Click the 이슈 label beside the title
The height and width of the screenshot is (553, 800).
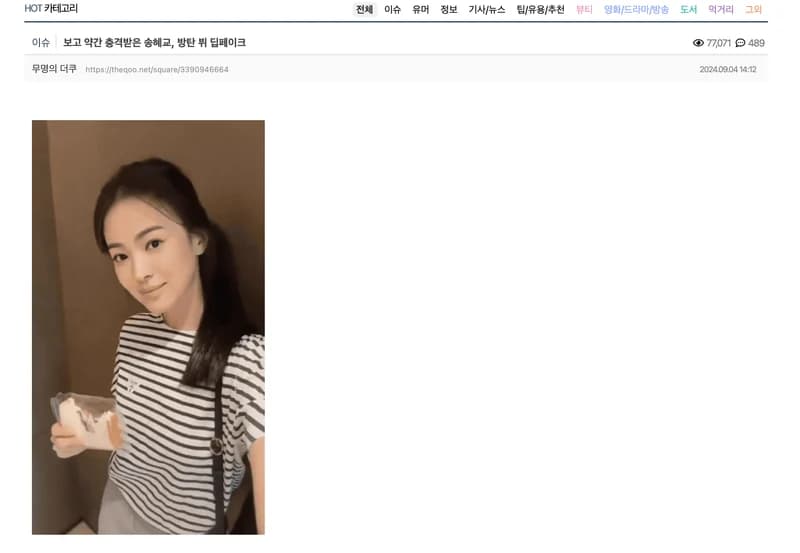click(x=40, y=42)
